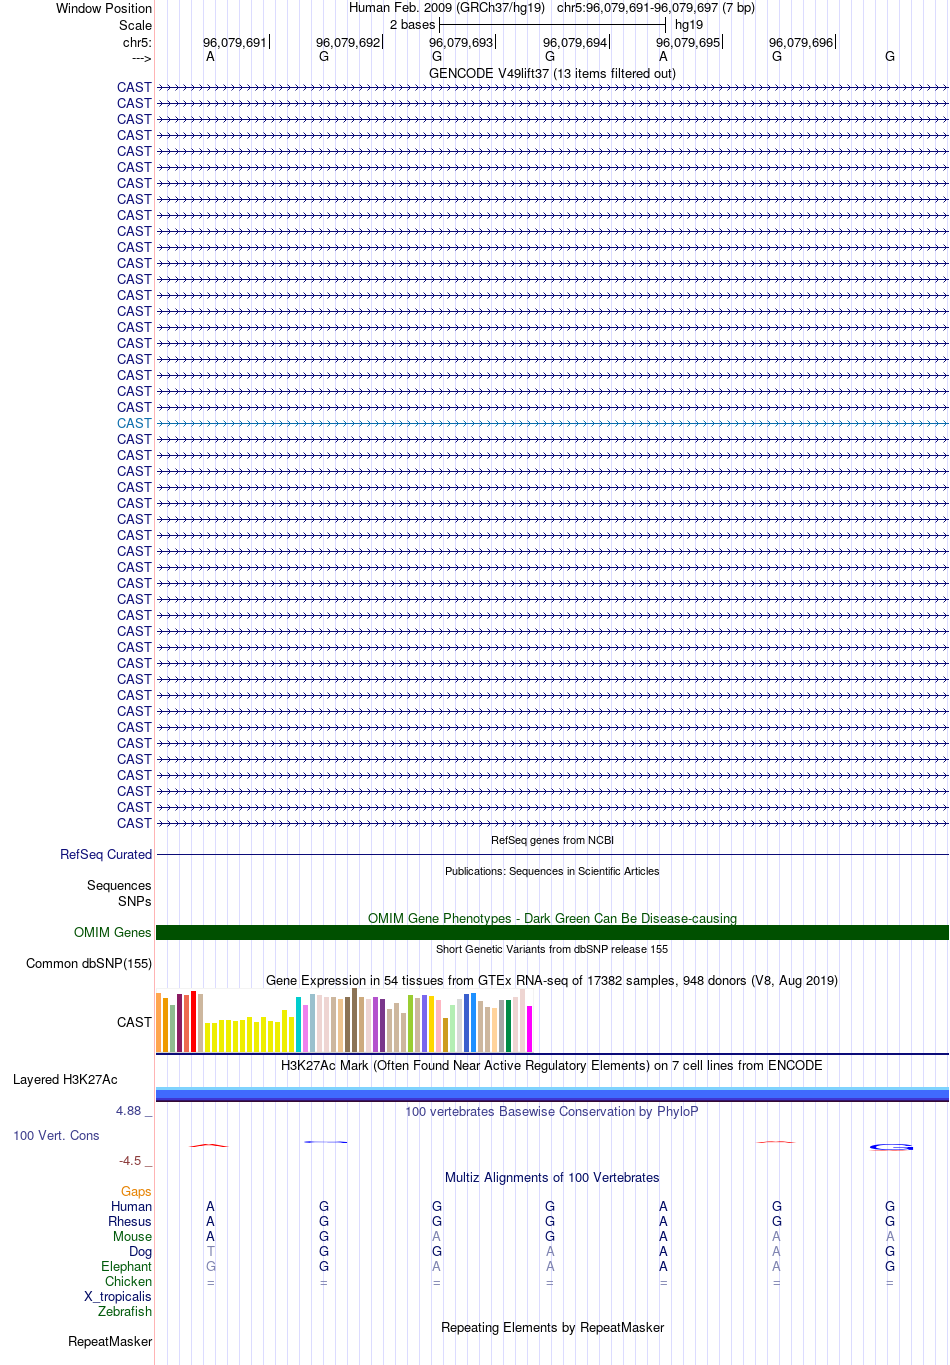Click the Human alignment species label

132,1206
